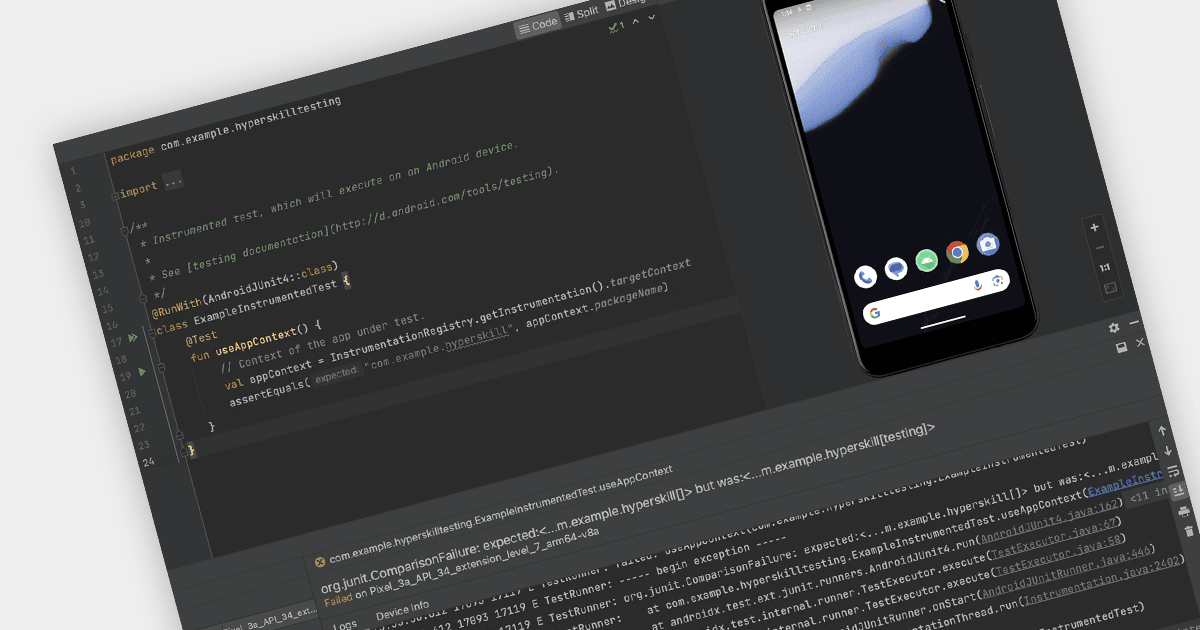Clear the log with the trash icon
Screen dimensions: 1200x630
tap(1189, 532)
